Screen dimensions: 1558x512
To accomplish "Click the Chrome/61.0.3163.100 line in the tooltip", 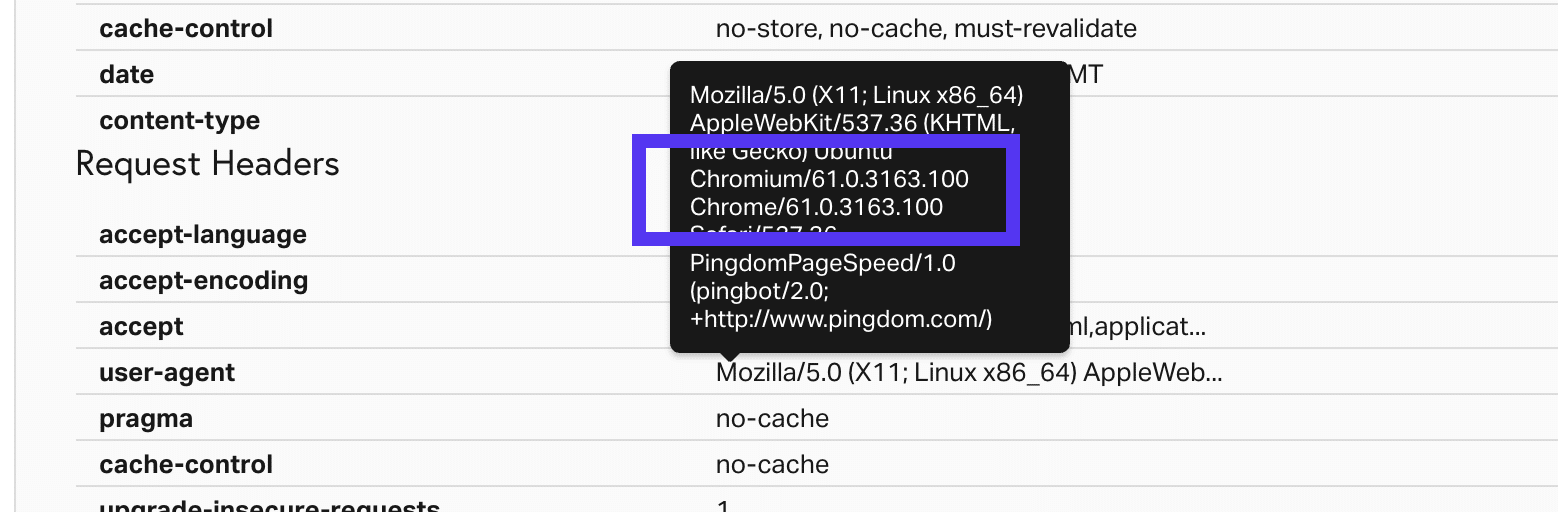I will pyautogui.click(x=816, y=207).
